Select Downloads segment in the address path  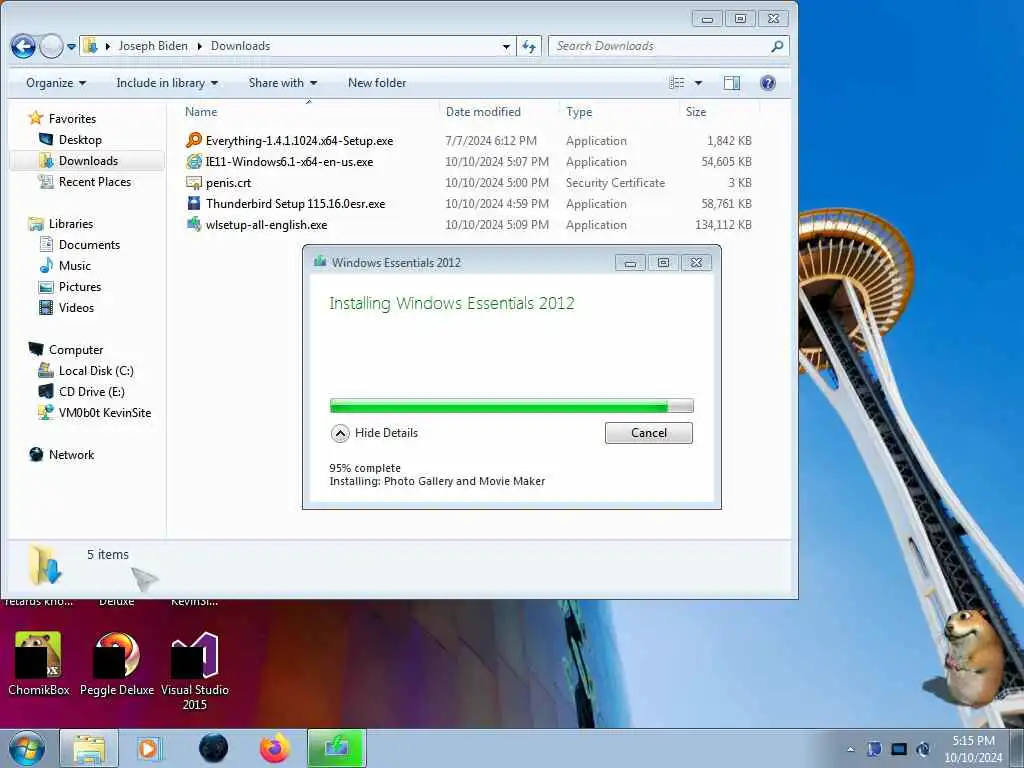(240, 46)
